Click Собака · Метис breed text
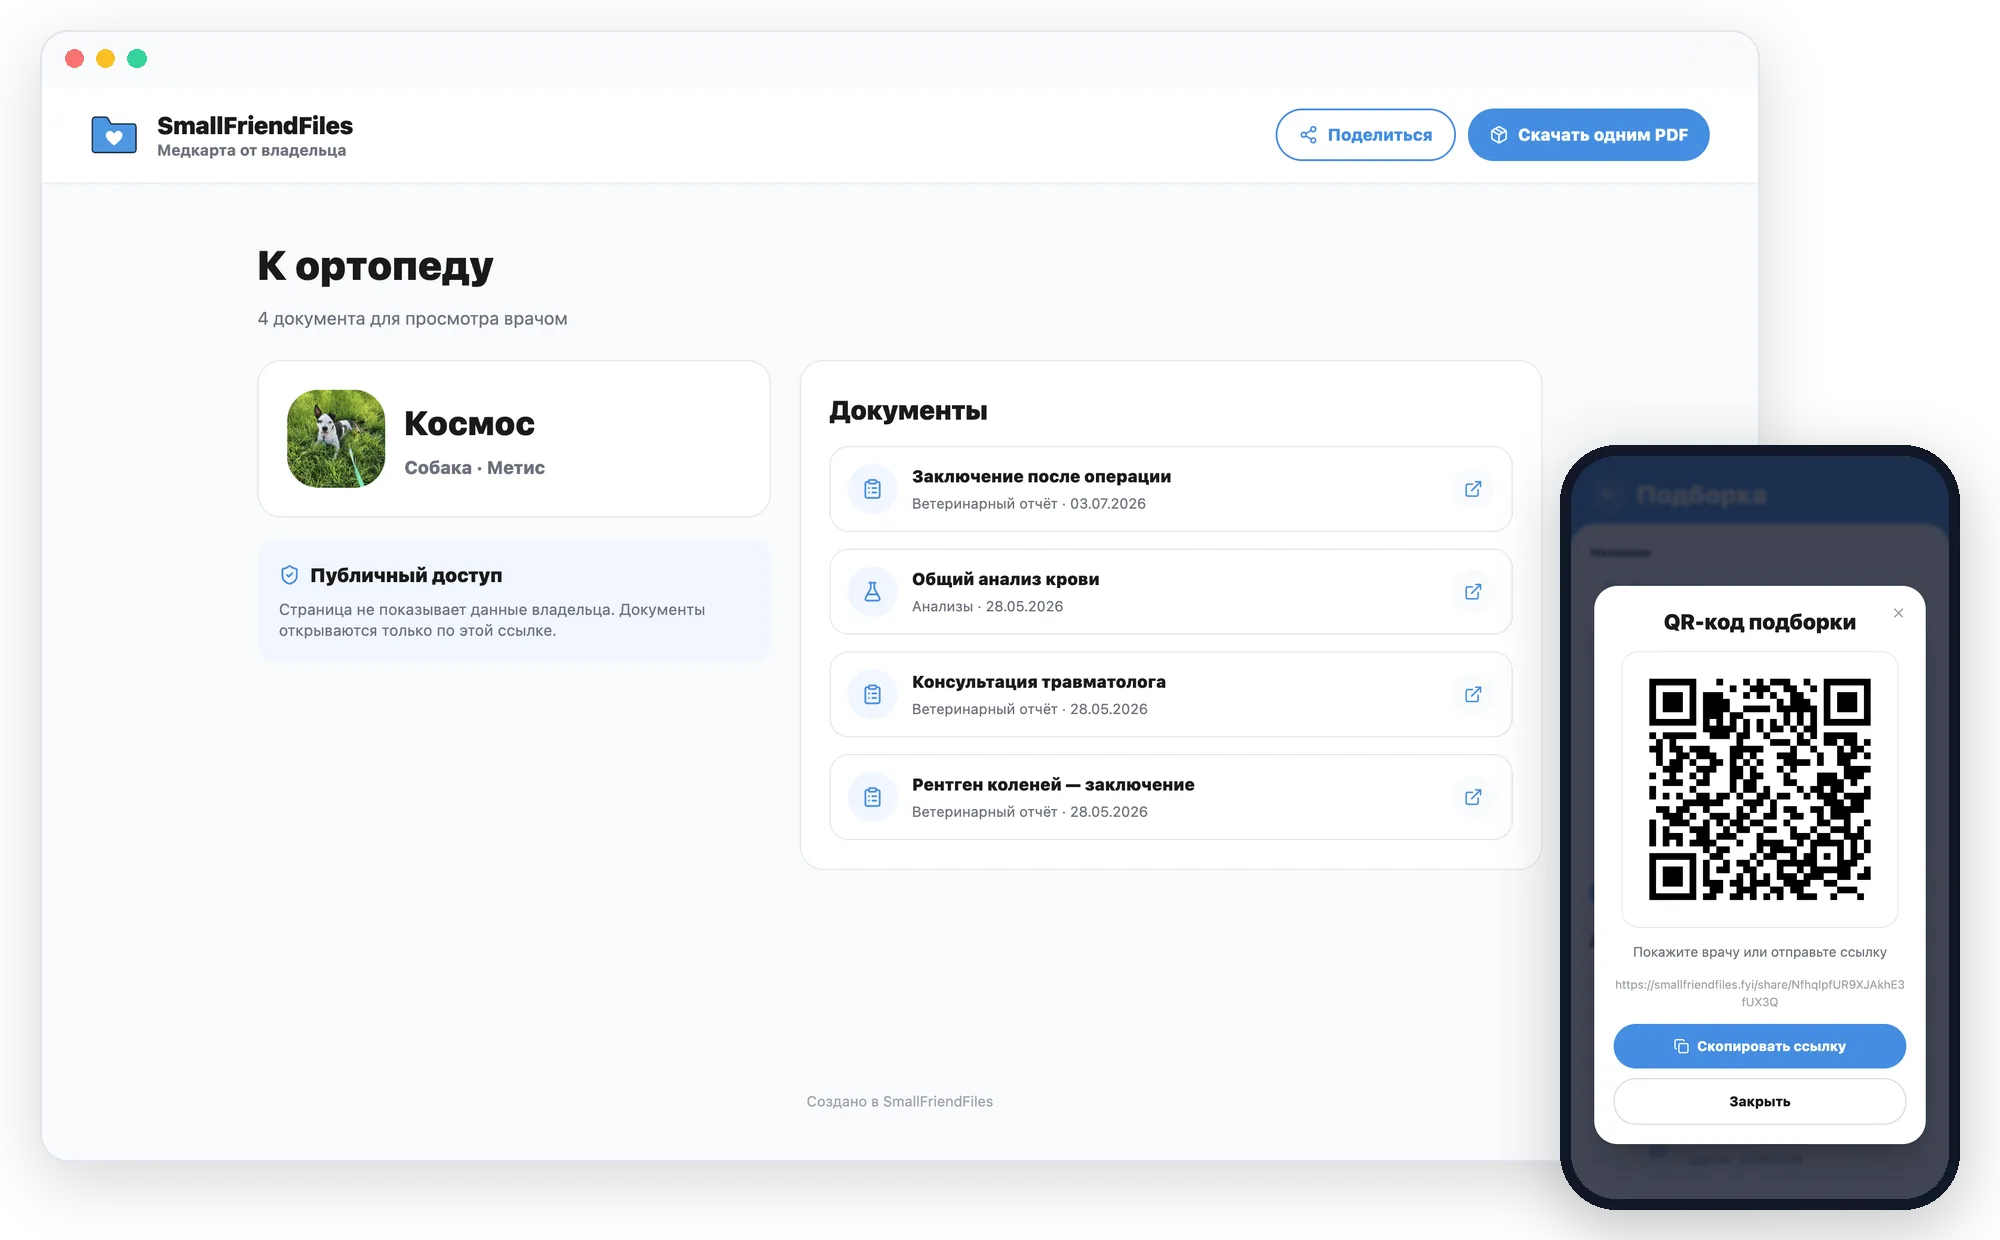This screenshot has width=2000, height=1240. coord(474,468)
